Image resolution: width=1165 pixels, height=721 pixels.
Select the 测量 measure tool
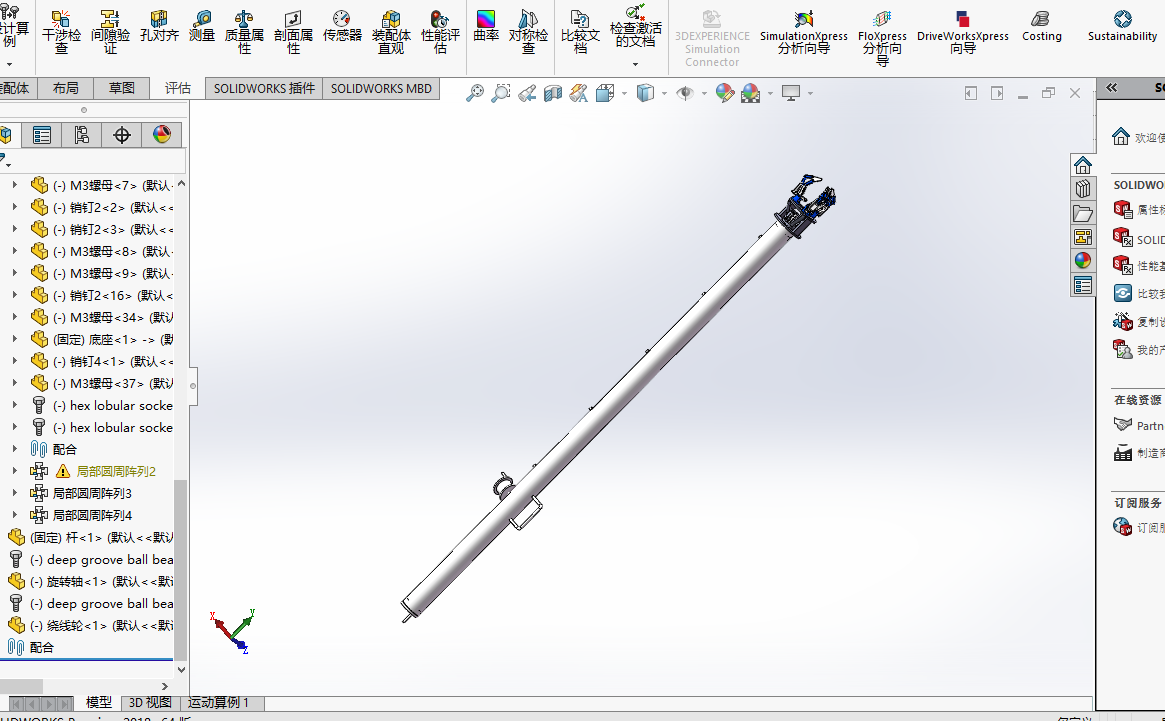[x=202, y=26]
